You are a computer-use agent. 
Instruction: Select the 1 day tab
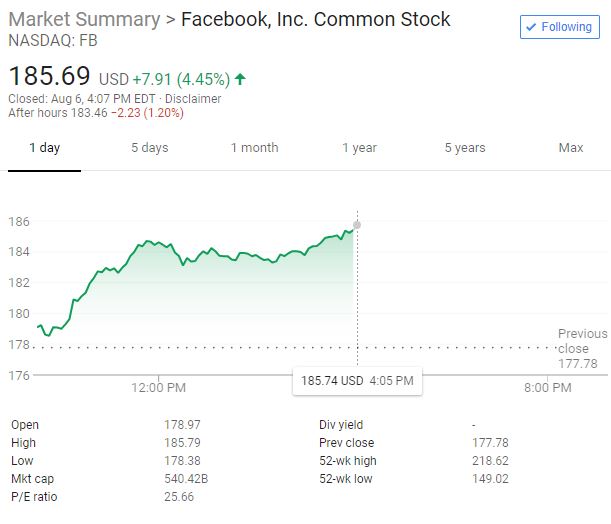point(44,148)
